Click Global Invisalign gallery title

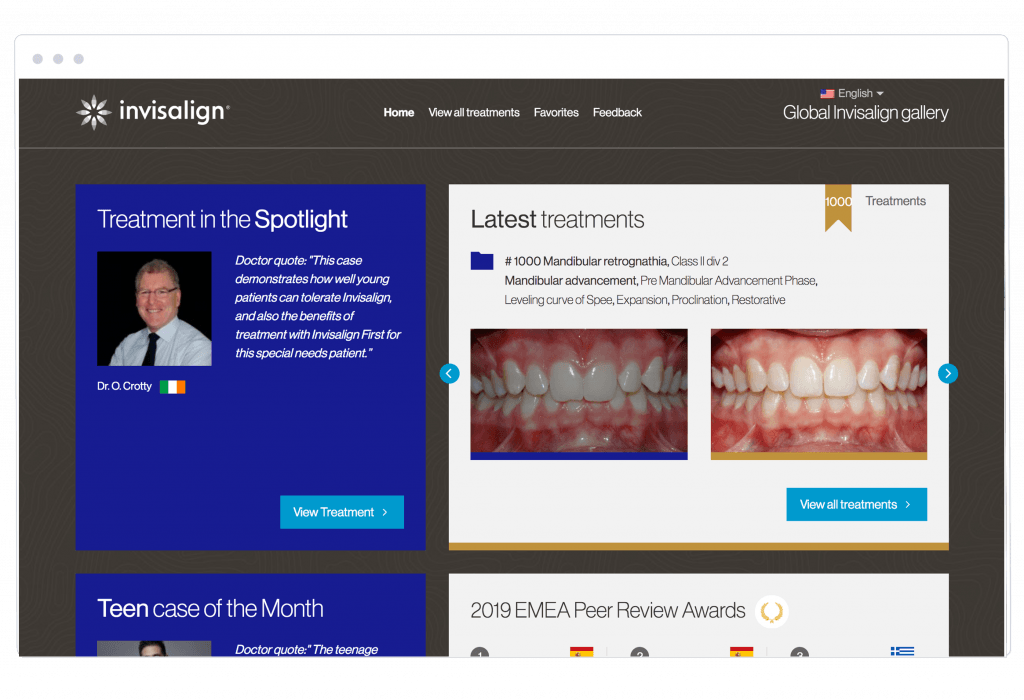[x=865, y=113]
